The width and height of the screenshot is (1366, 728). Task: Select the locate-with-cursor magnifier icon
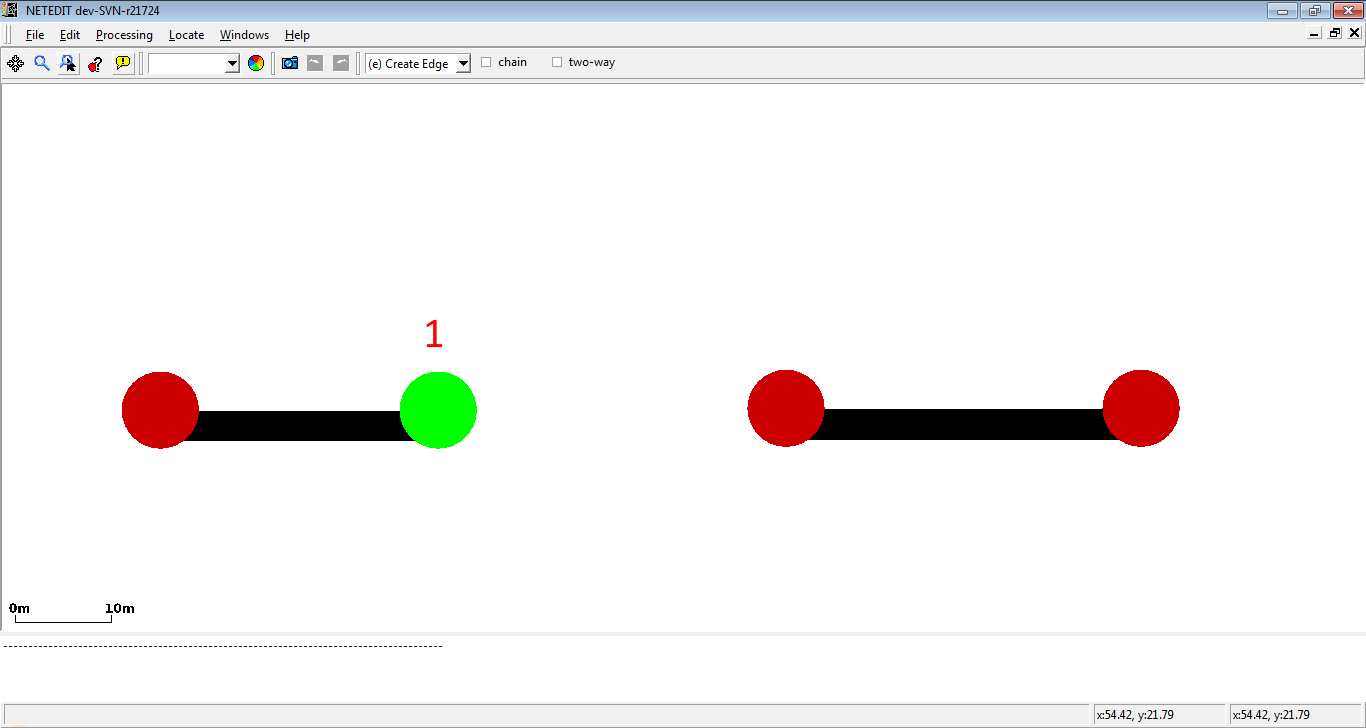68,63
